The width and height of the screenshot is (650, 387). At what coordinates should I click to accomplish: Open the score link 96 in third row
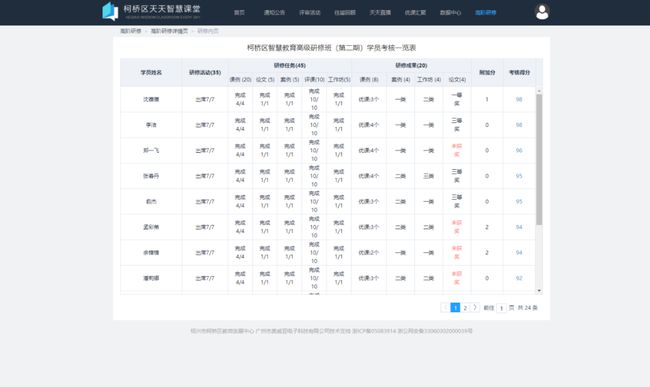(x=519, y=150)
